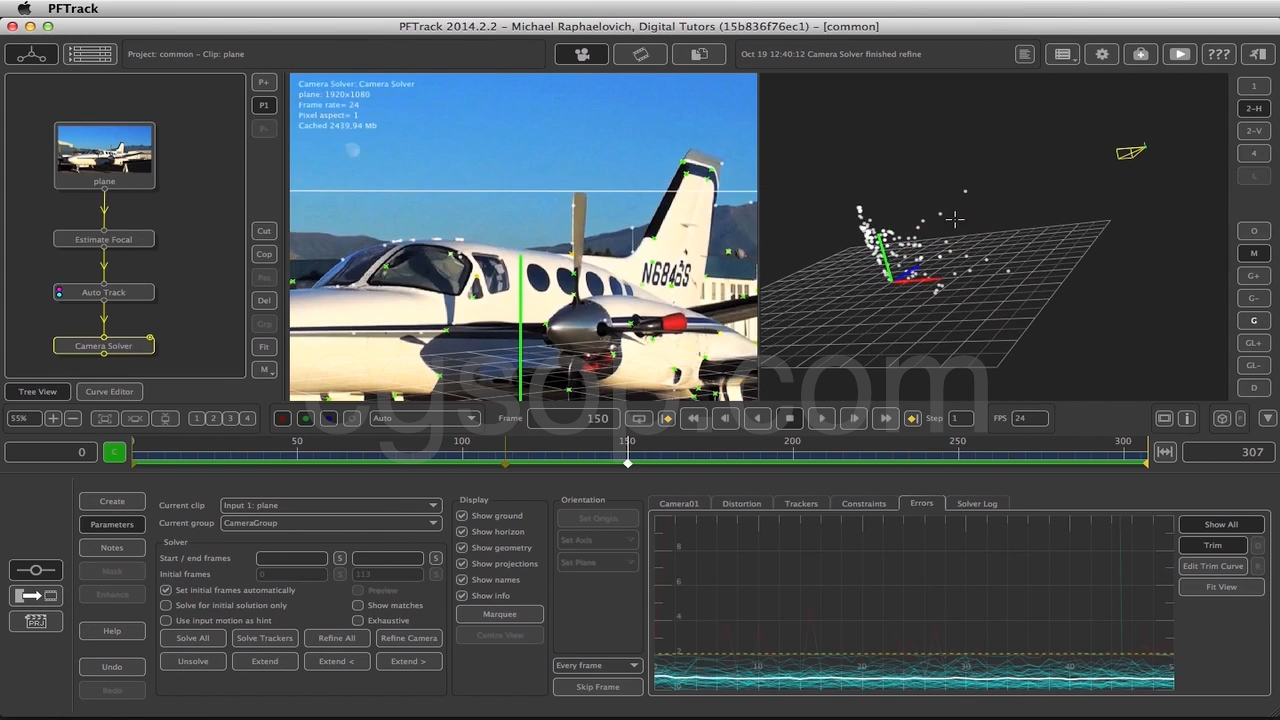Toggle the Show ground checkbox
The height and width of the screenshot is (720, 1280).
click(x=462, y=516)
